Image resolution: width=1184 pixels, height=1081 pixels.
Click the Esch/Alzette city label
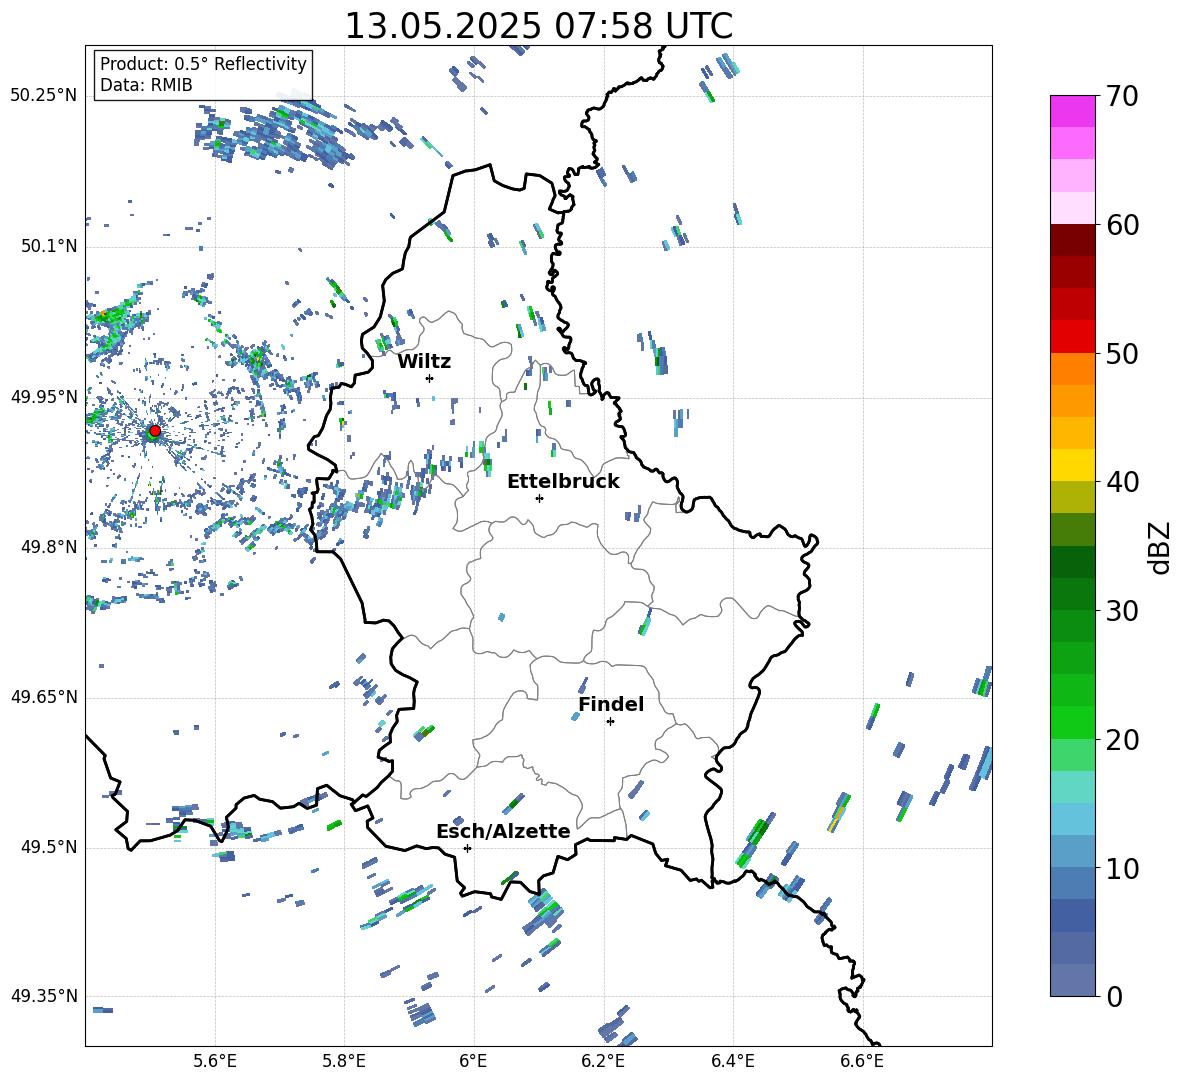point(504,832)
